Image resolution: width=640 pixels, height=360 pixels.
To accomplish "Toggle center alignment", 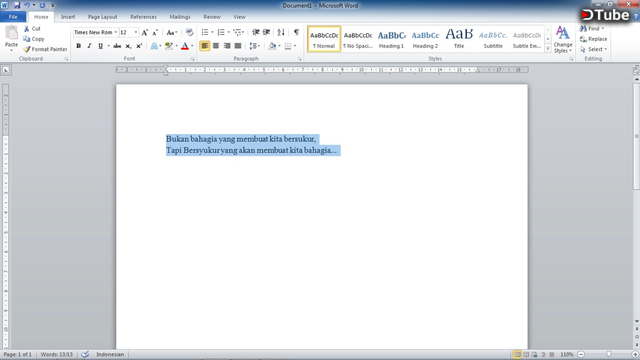I will point(216,46).
